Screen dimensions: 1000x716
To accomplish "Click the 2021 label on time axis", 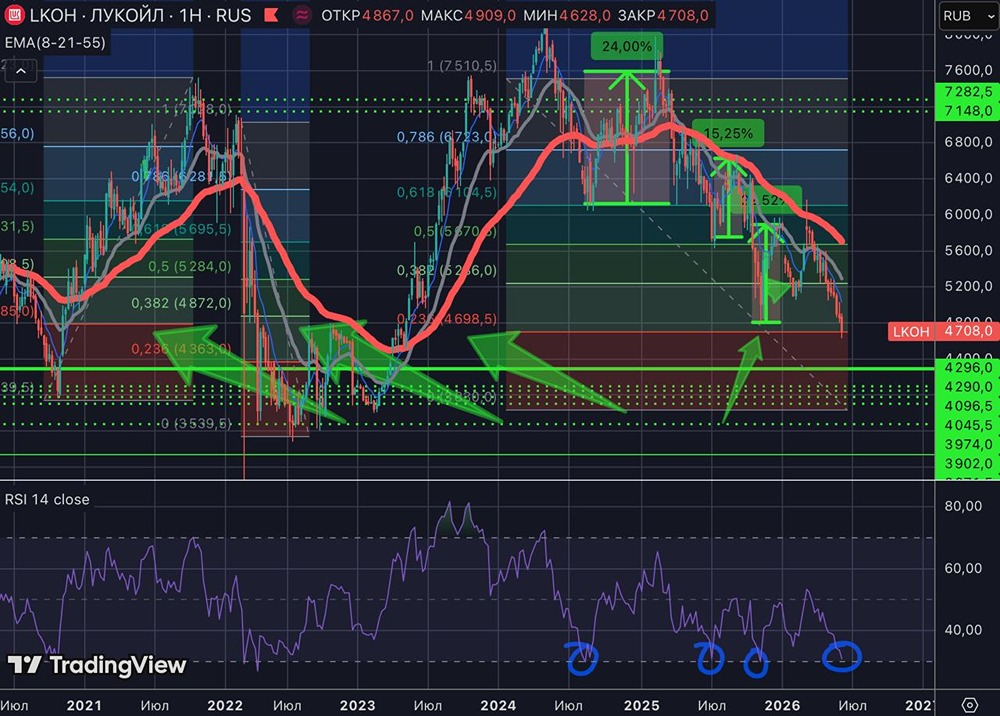I will (x=84, y=705).
